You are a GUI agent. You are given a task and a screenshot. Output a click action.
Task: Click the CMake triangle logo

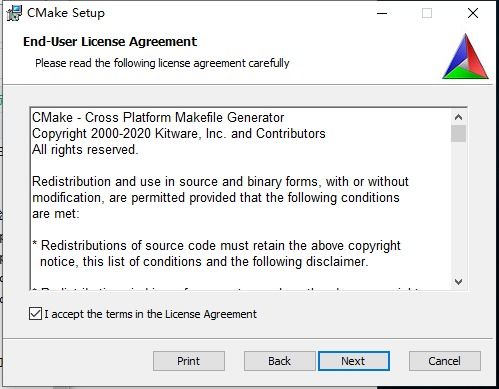466,56
